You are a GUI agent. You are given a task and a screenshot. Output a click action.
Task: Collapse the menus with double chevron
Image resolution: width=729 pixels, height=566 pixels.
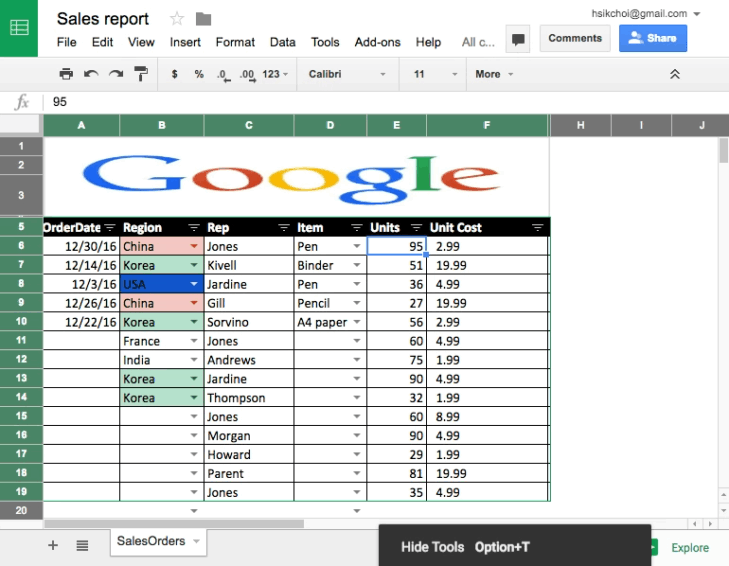(x=675, y=74)
